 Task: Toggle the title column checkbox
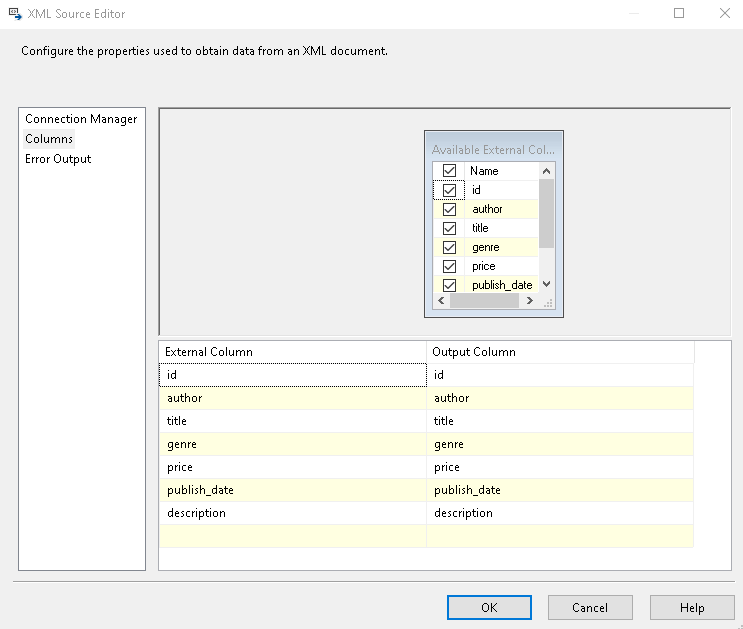point(449,228)
